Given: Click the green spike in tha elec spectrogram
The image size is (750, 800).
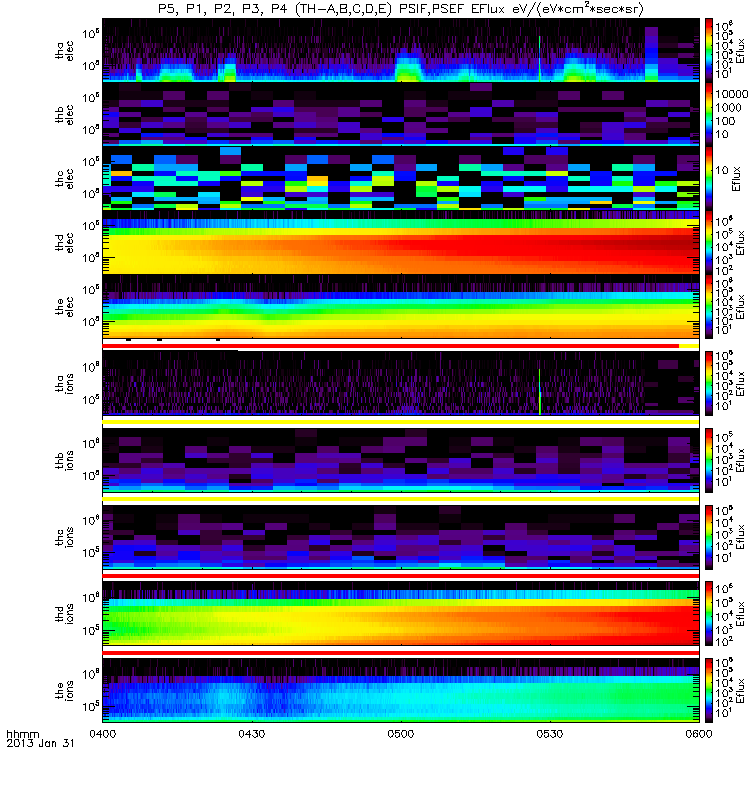Looking at the screenshot, I should (540, 58).
